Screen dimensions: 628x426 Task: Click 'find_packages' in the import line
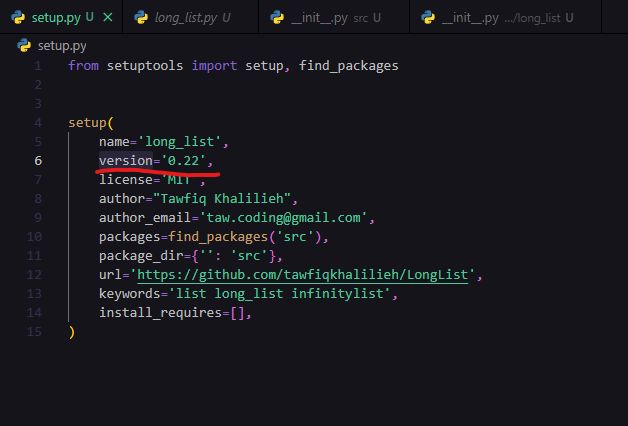tap(348, 66)
